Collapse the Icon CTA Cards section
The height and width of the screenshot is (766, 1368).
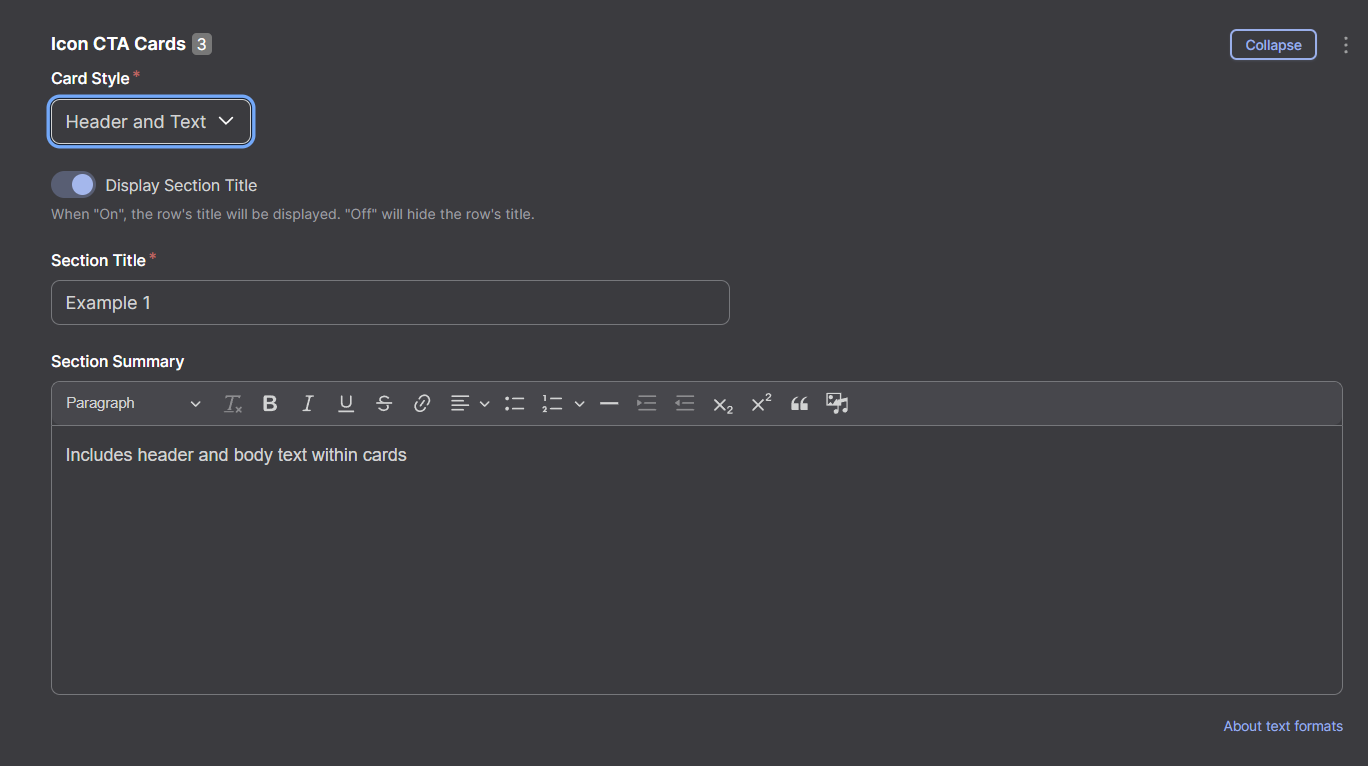tap(1272, 45)
